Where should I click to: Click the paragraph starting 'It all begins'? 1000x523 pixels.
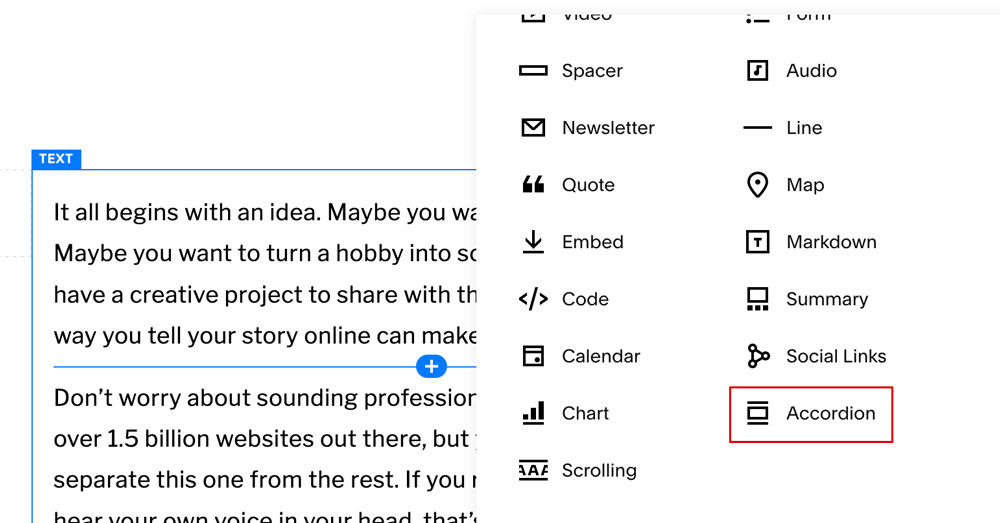pos(265,274)
